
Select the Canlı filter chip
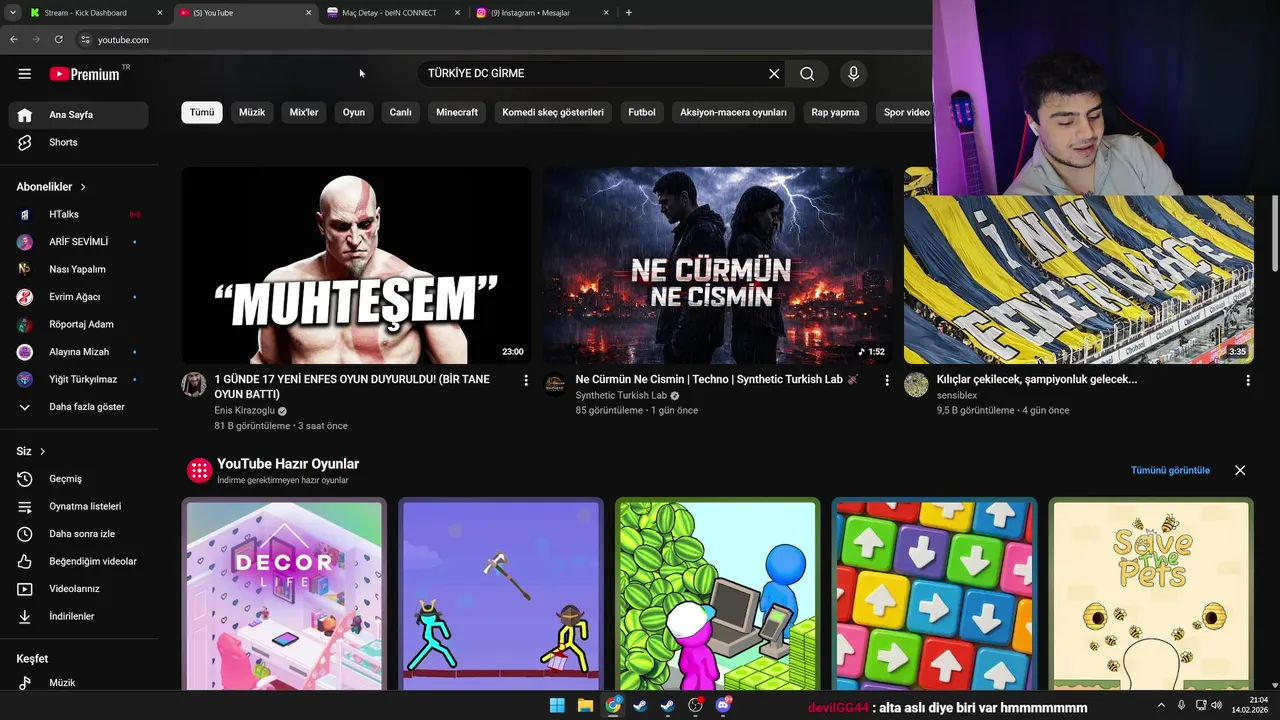click(401, 112)
